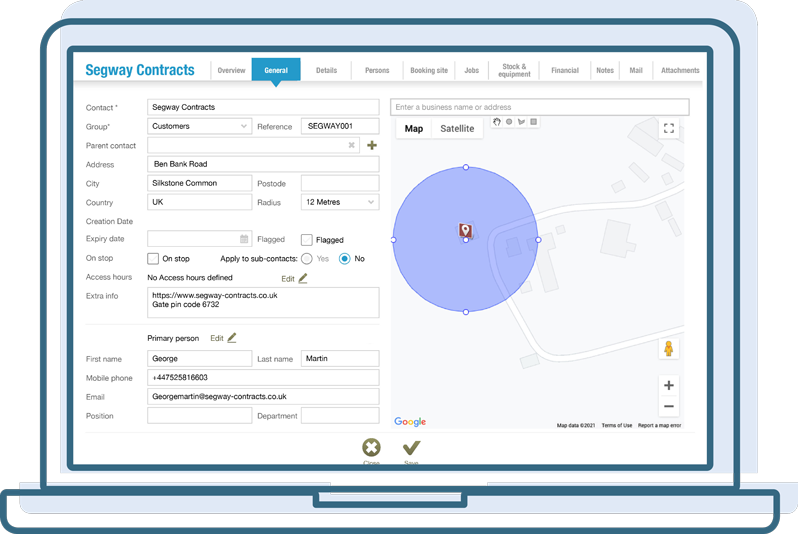Click the empty Postode field
Screen dimensions: 798x534
point(340,183)
